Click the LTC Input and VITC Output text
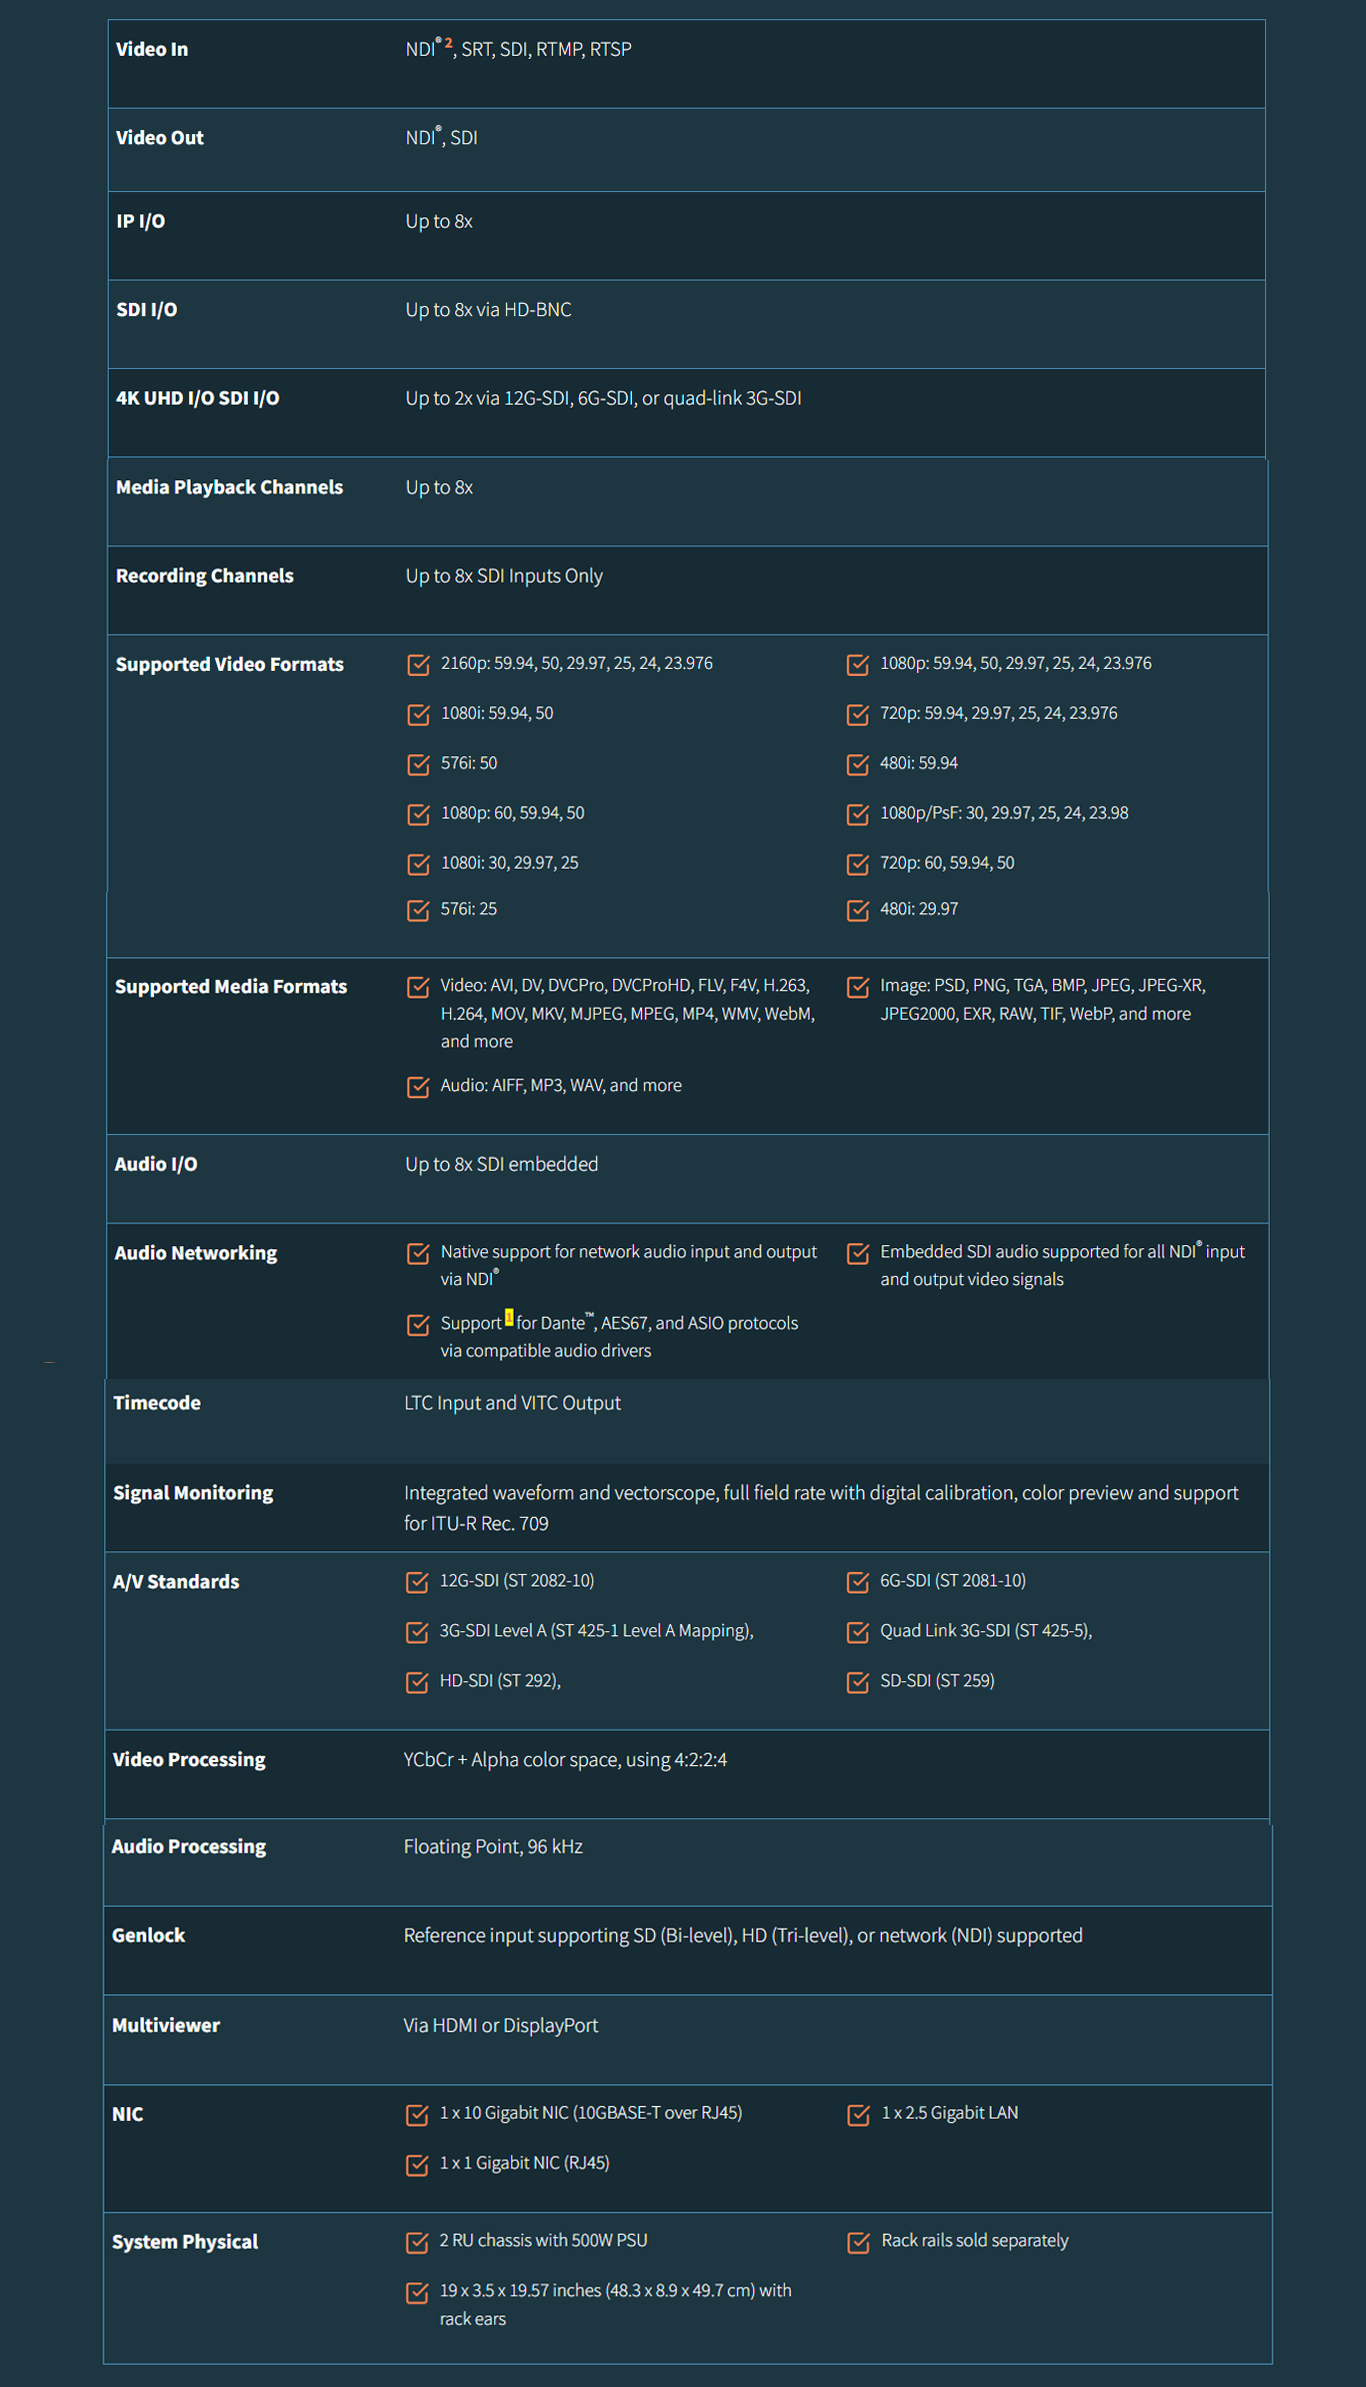This screenshot has height=2387, width=1366. tap(512, 1403)
